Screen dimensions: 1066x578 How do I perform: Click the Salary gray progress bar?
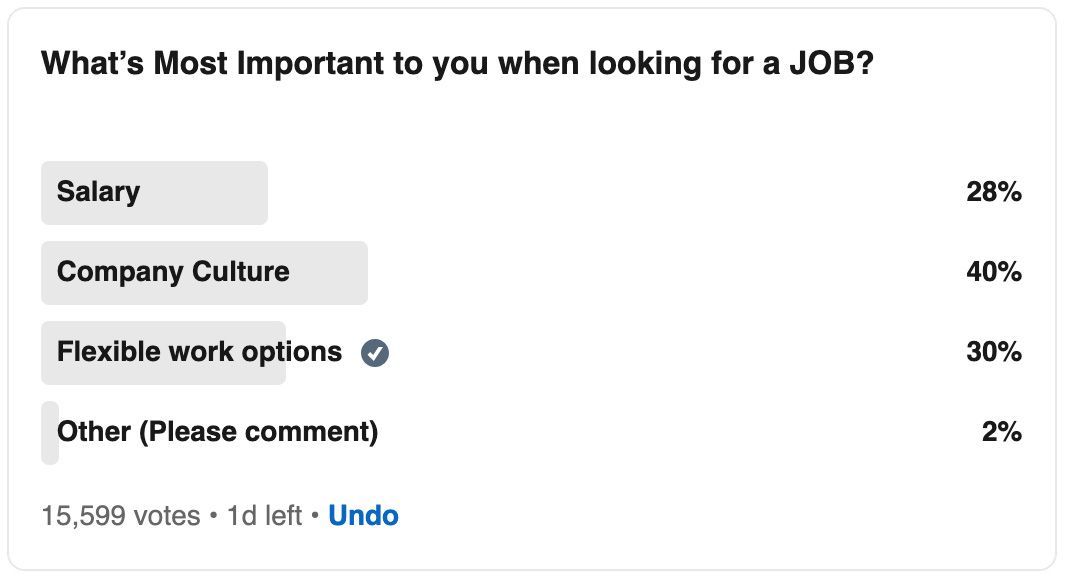click(x=154, y=193)
